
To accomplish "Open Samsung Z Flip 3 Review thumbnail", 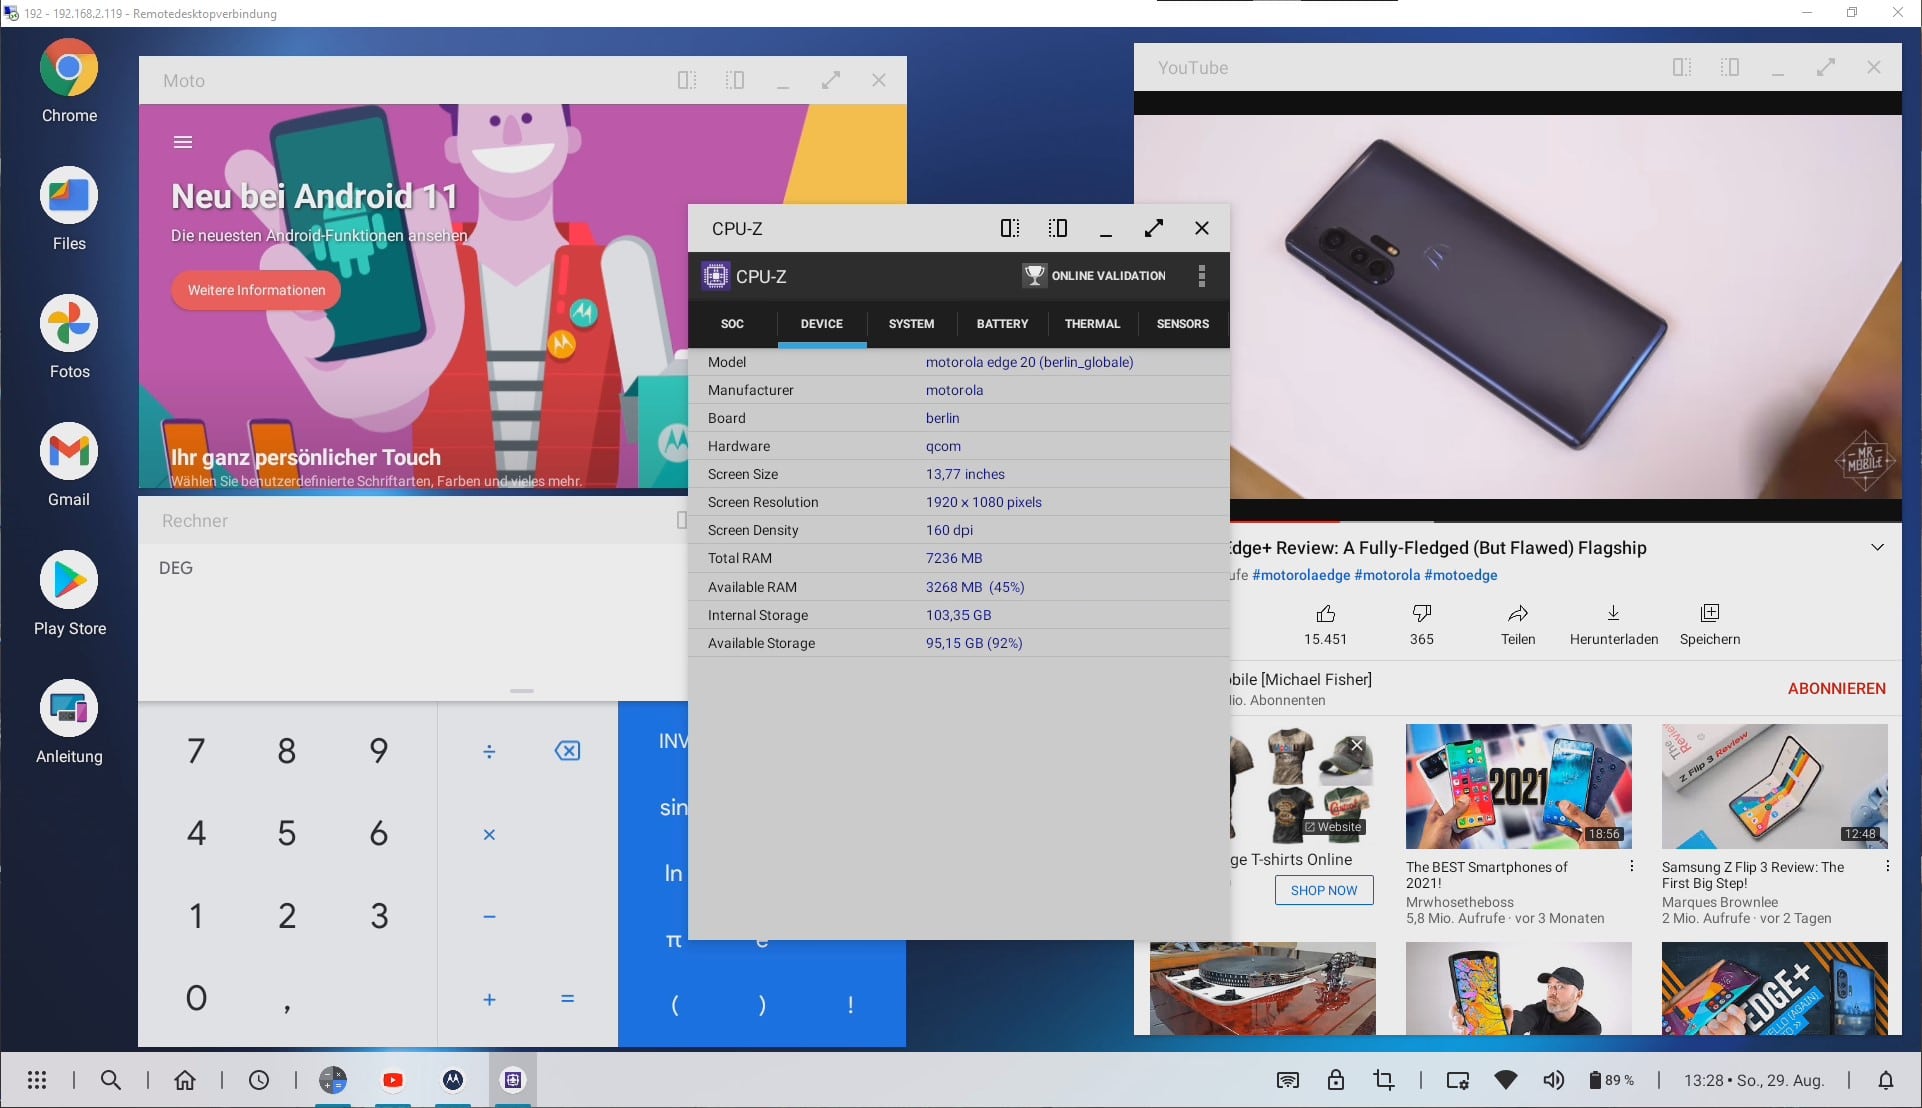I will (1774, 787).
